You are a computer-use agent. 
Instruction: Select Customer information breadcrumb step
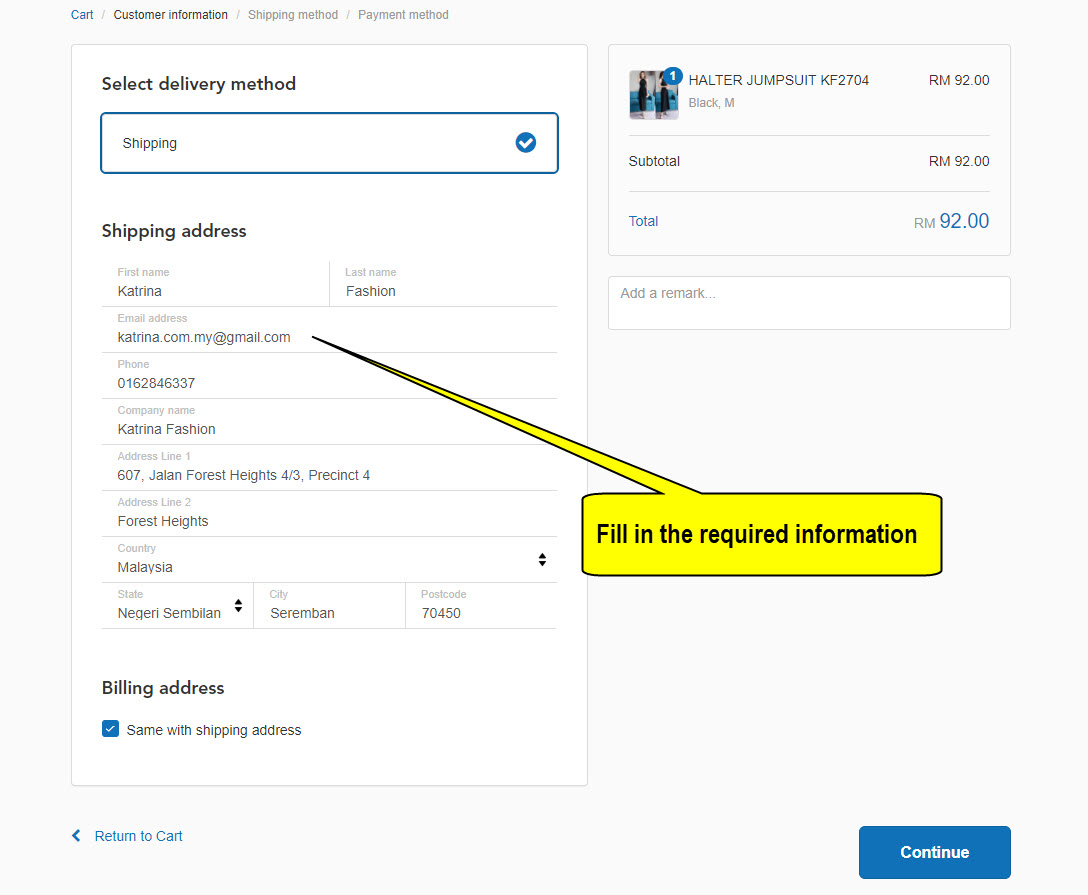pyautogui.click(x=170, y=15)
